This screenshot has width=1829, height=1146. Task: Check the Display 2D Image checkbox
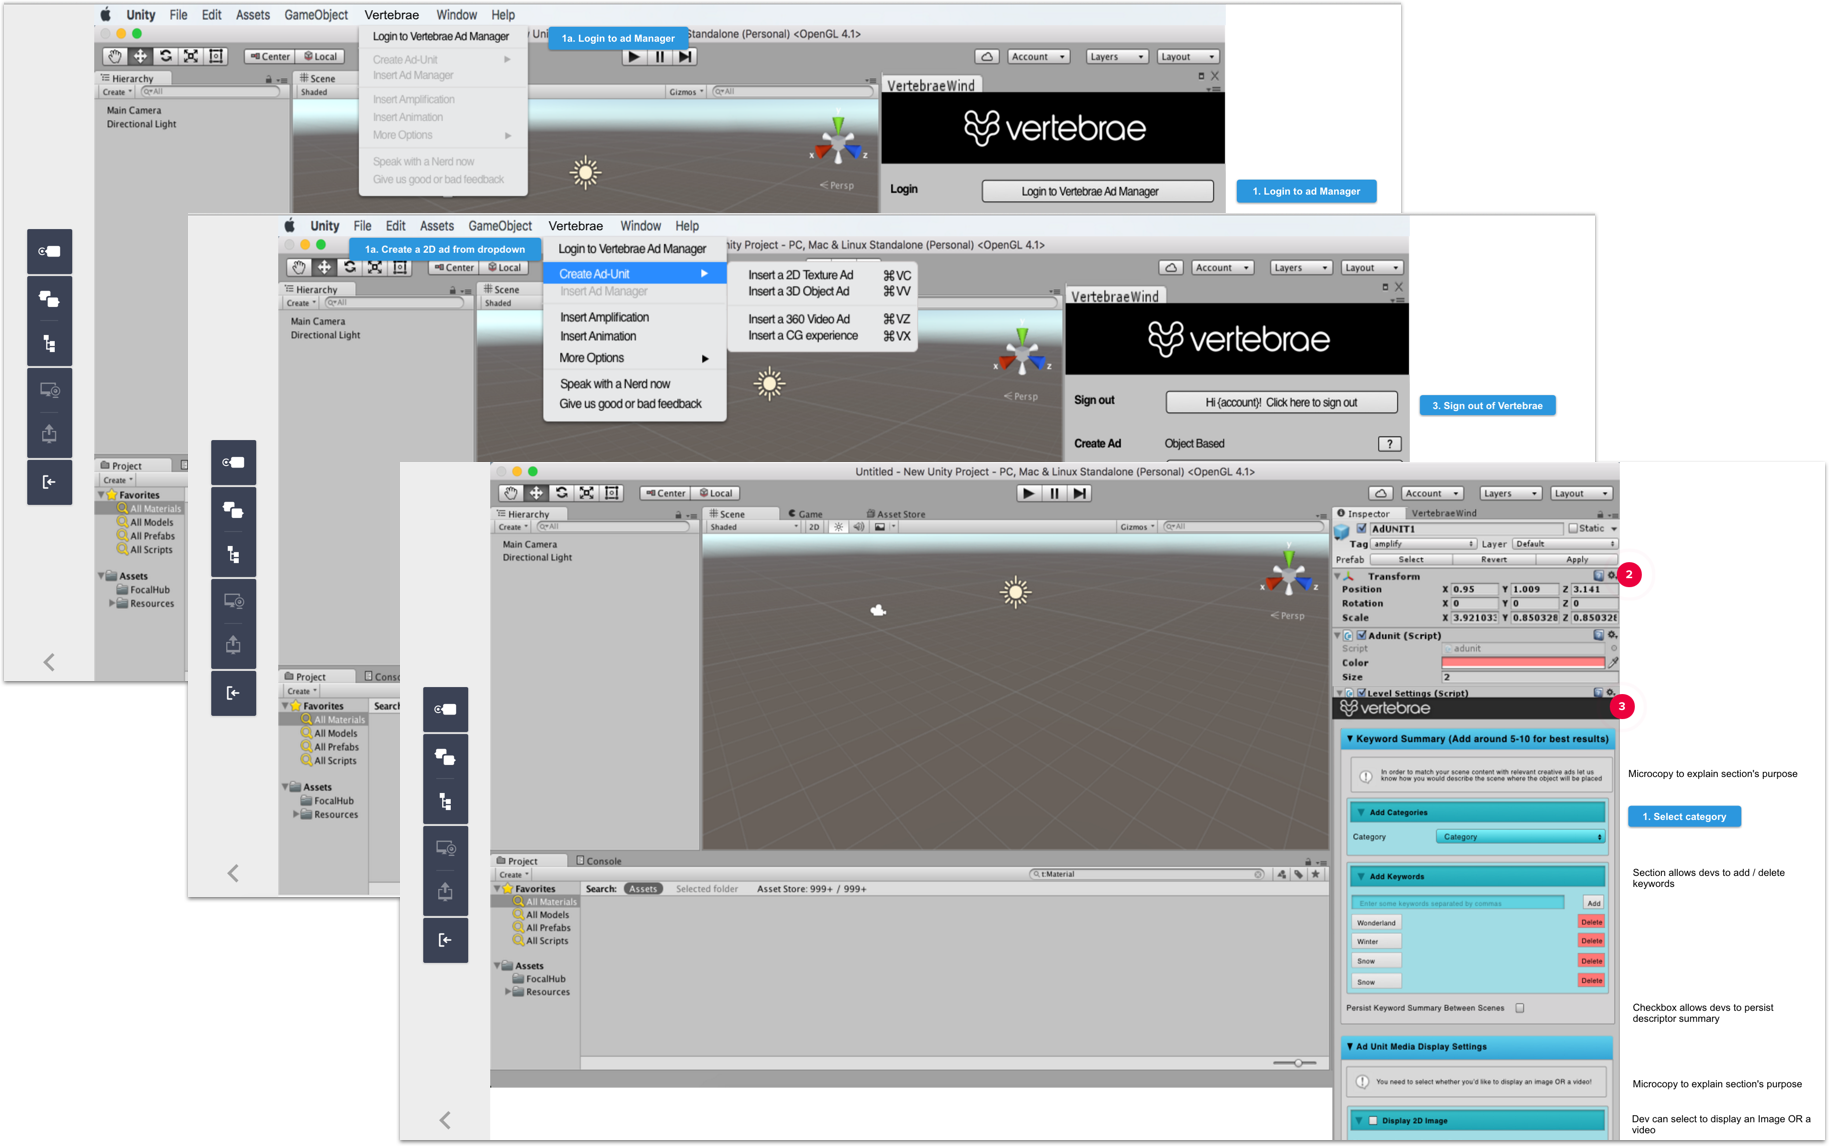point(1373,1121)
